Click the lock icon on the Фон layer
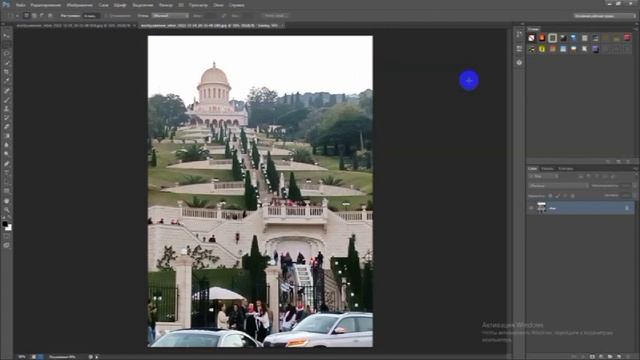 pos(627,208)
